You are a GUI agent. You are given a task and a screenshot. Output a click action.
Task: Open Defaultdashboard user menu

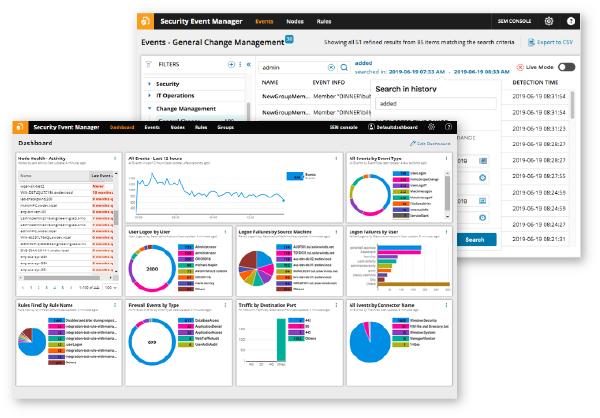(393, 127)
